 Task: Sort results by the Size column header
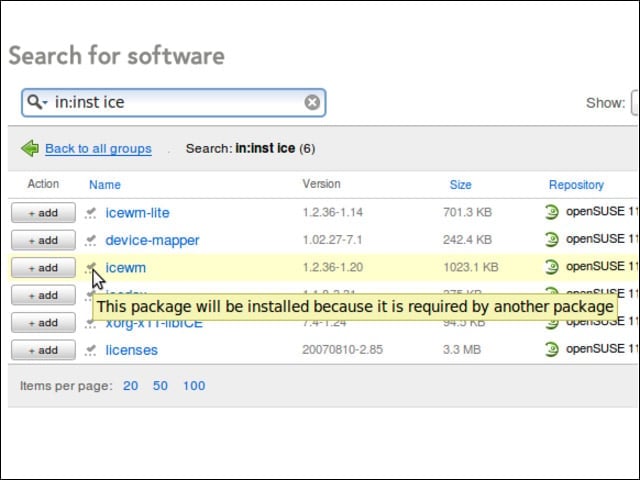click(460, 185)
